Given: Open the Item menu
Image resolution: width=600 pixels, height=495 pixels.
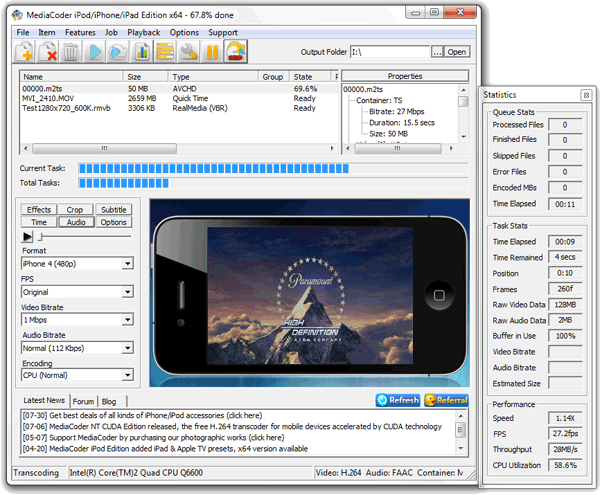Looking at the screenshot, I should coord(47,33).
